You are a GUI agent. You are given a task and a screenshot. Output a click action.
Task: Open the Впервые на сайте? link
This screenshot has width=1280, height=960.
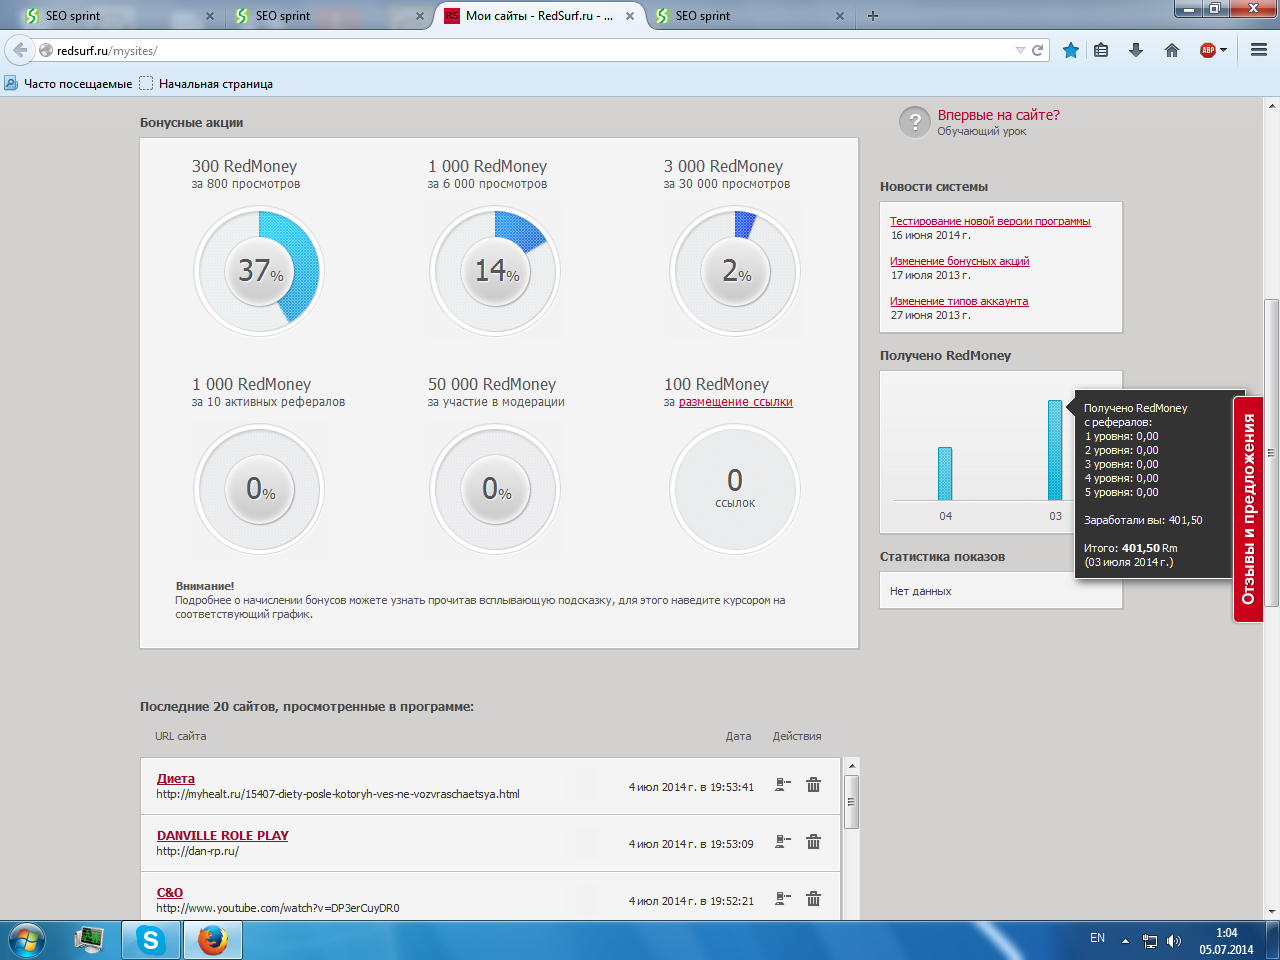pos(998,115)
